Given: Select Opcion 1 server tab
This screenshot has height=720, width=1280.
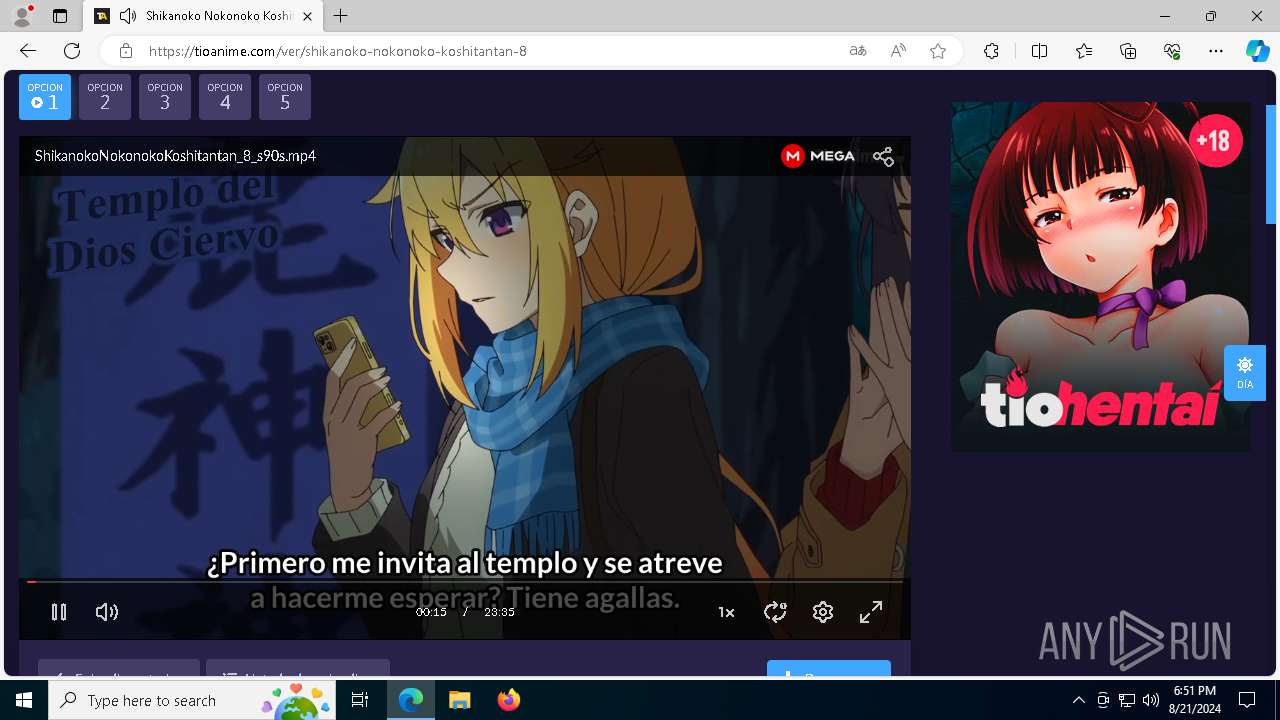Looking at the screenshot, I should (x=45, y=97).
